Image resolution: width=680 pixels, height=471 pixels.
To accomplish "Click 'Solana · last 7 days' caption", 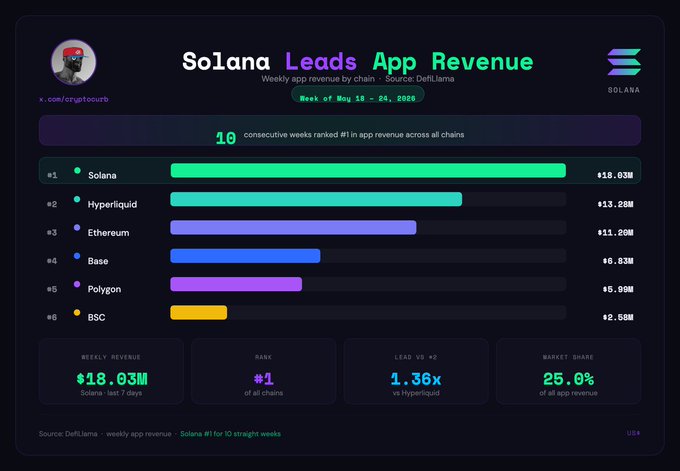I will [x=111, y=393].
